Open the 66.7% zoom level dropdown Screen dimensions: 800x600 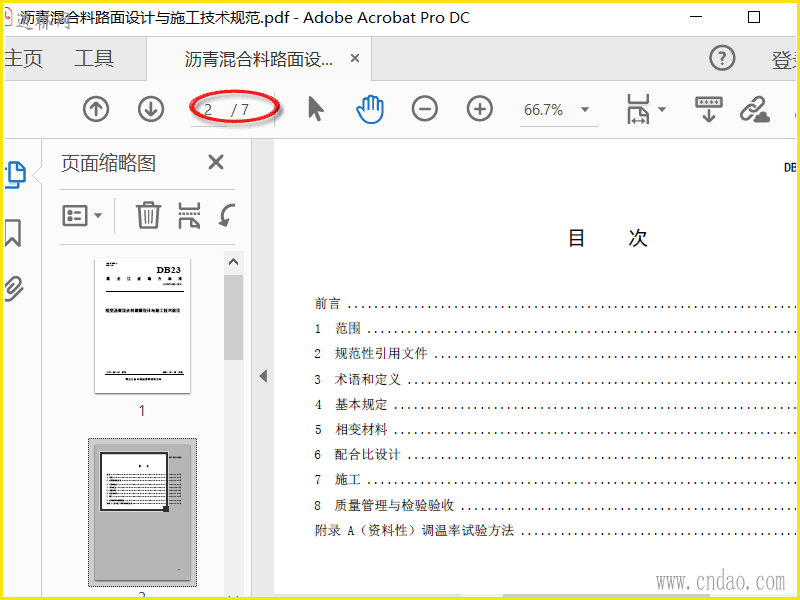point(585,110)
